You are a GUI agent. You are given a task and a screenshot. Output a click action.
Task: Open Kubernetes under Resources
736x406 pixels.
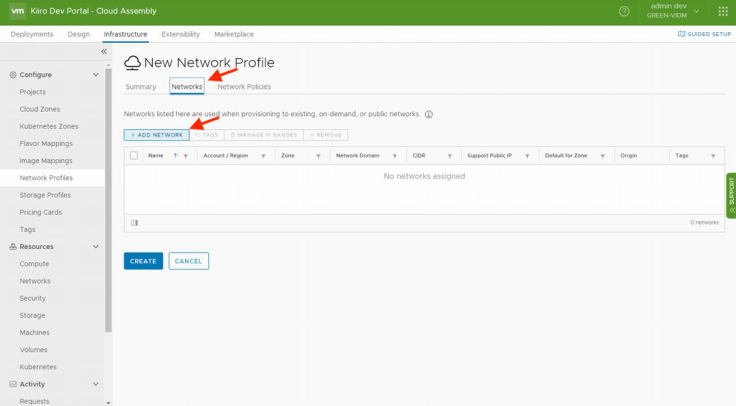[x=38, y=367]
